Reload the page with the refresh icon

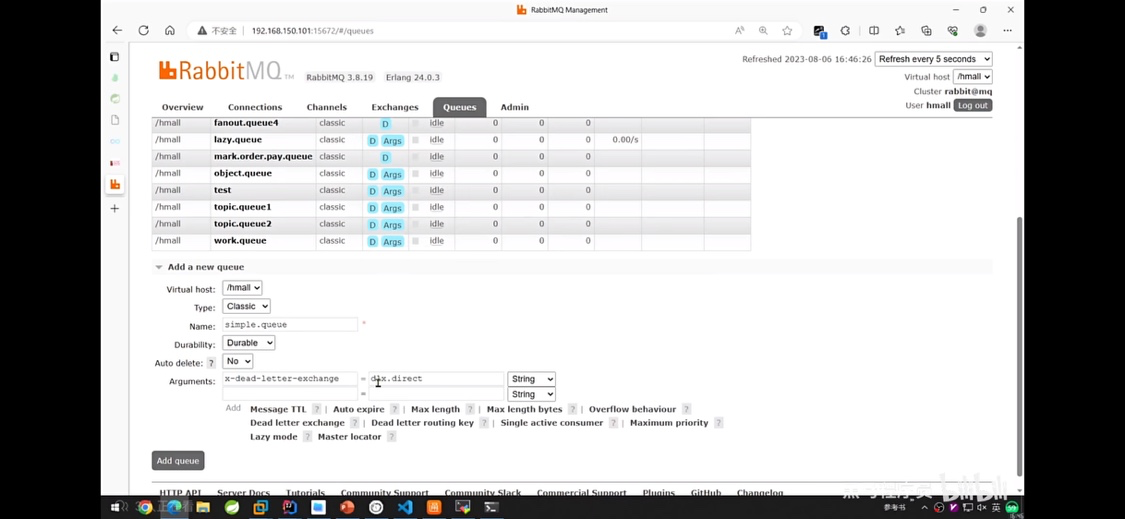(x=143, y=31)
